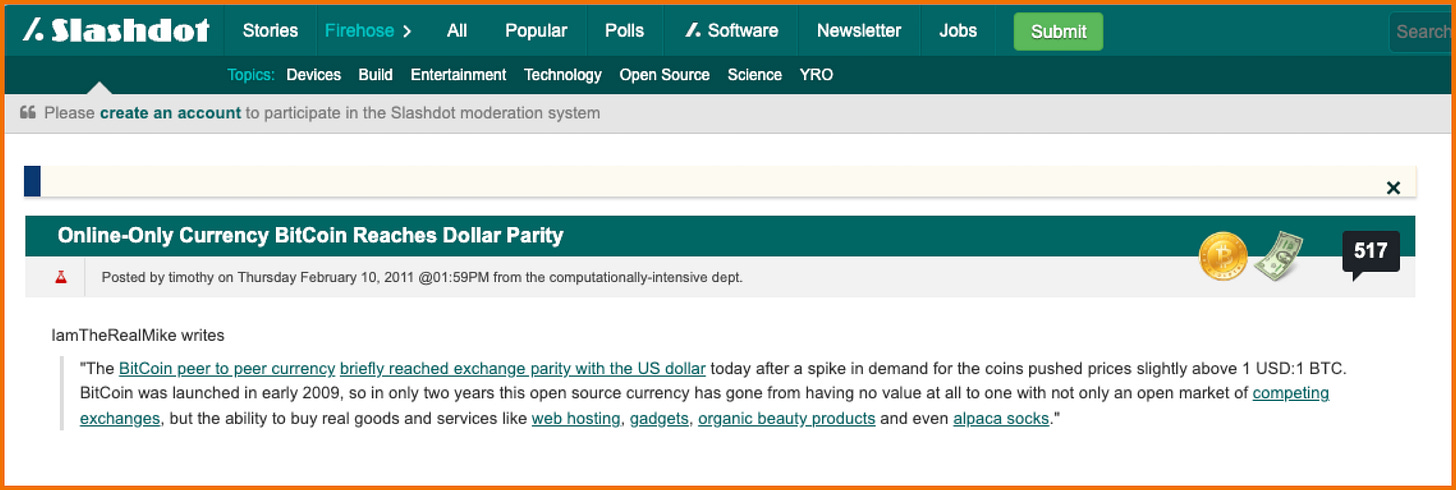Image resolution: width=1456 pixels, height=490 pixels.
Task: Open the Bitcoin coin topic icon
Action: coord(1224,256)
